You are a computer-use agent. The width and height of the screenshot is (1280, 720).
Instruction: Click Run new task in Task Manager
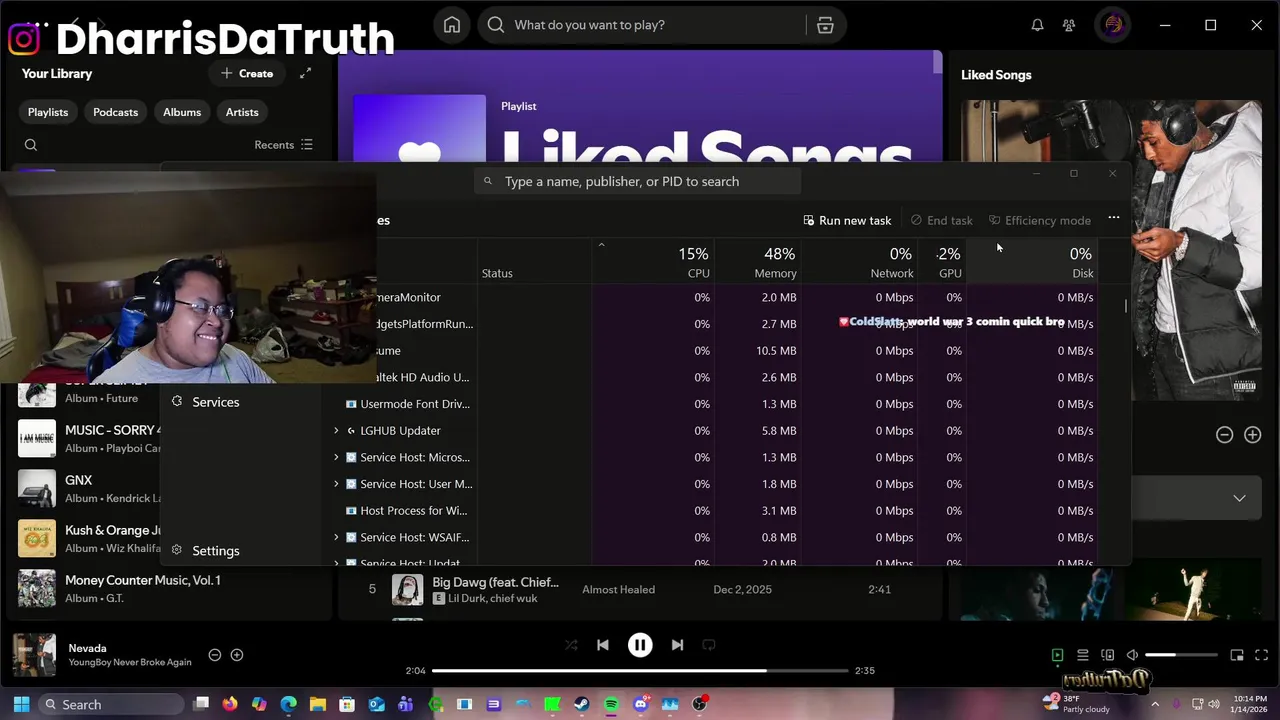click(847, 220)
